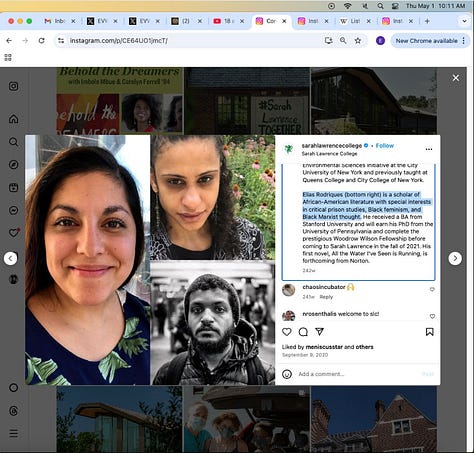
Task: Switch to Wikipedia List tab
Action: tap(355, 21)
